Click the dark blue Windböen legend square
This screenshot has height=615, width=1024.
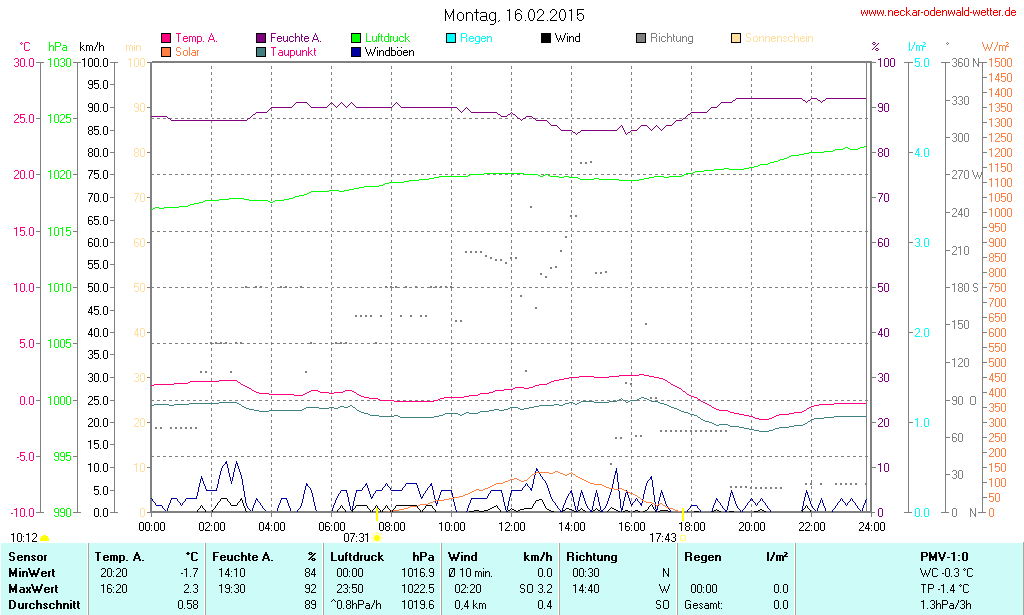click(356, 51)
